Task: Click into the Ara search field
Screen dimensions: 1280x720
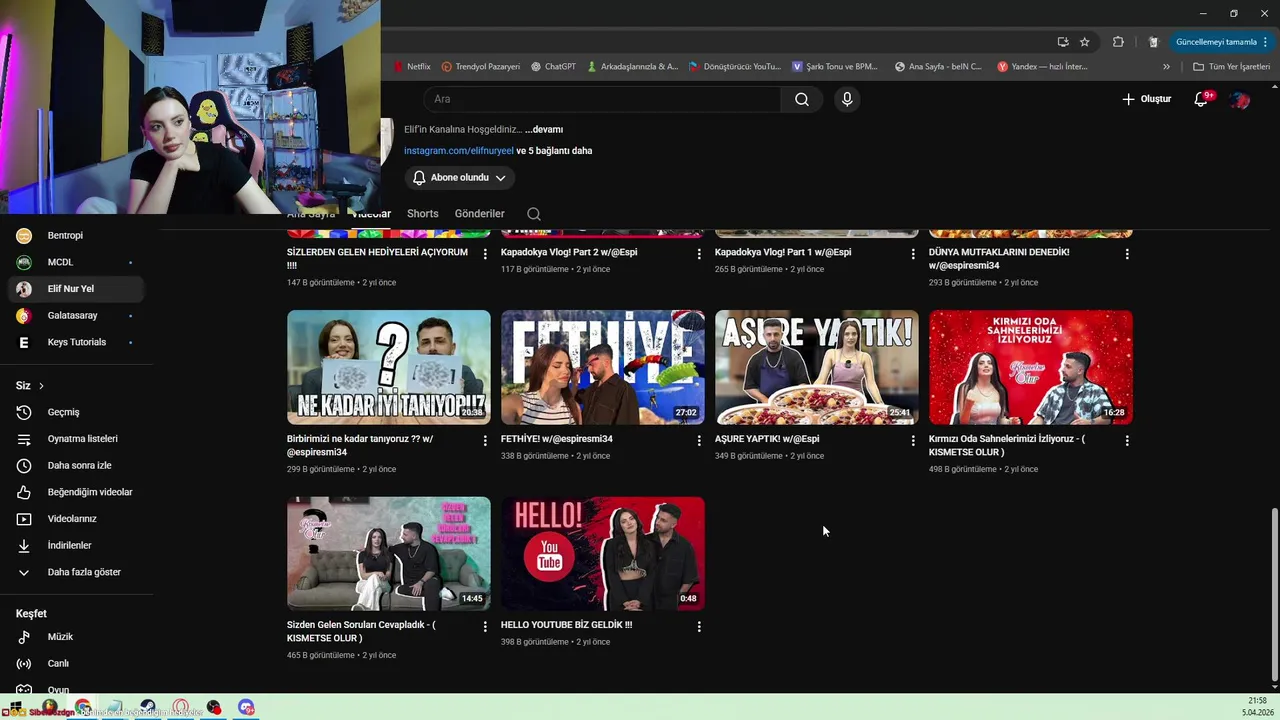Action: (602, 99)
